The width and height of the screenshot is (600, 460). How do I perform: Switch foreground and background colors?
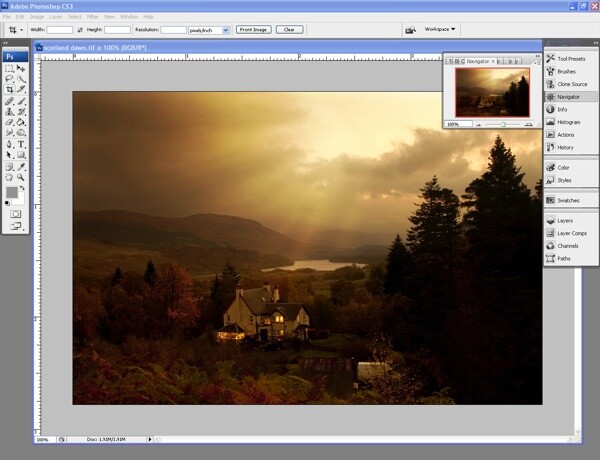[x=22, y=188]
